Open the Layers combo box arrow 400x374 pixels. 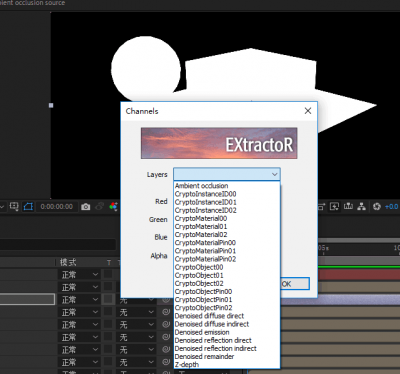[x=274, y=174]
